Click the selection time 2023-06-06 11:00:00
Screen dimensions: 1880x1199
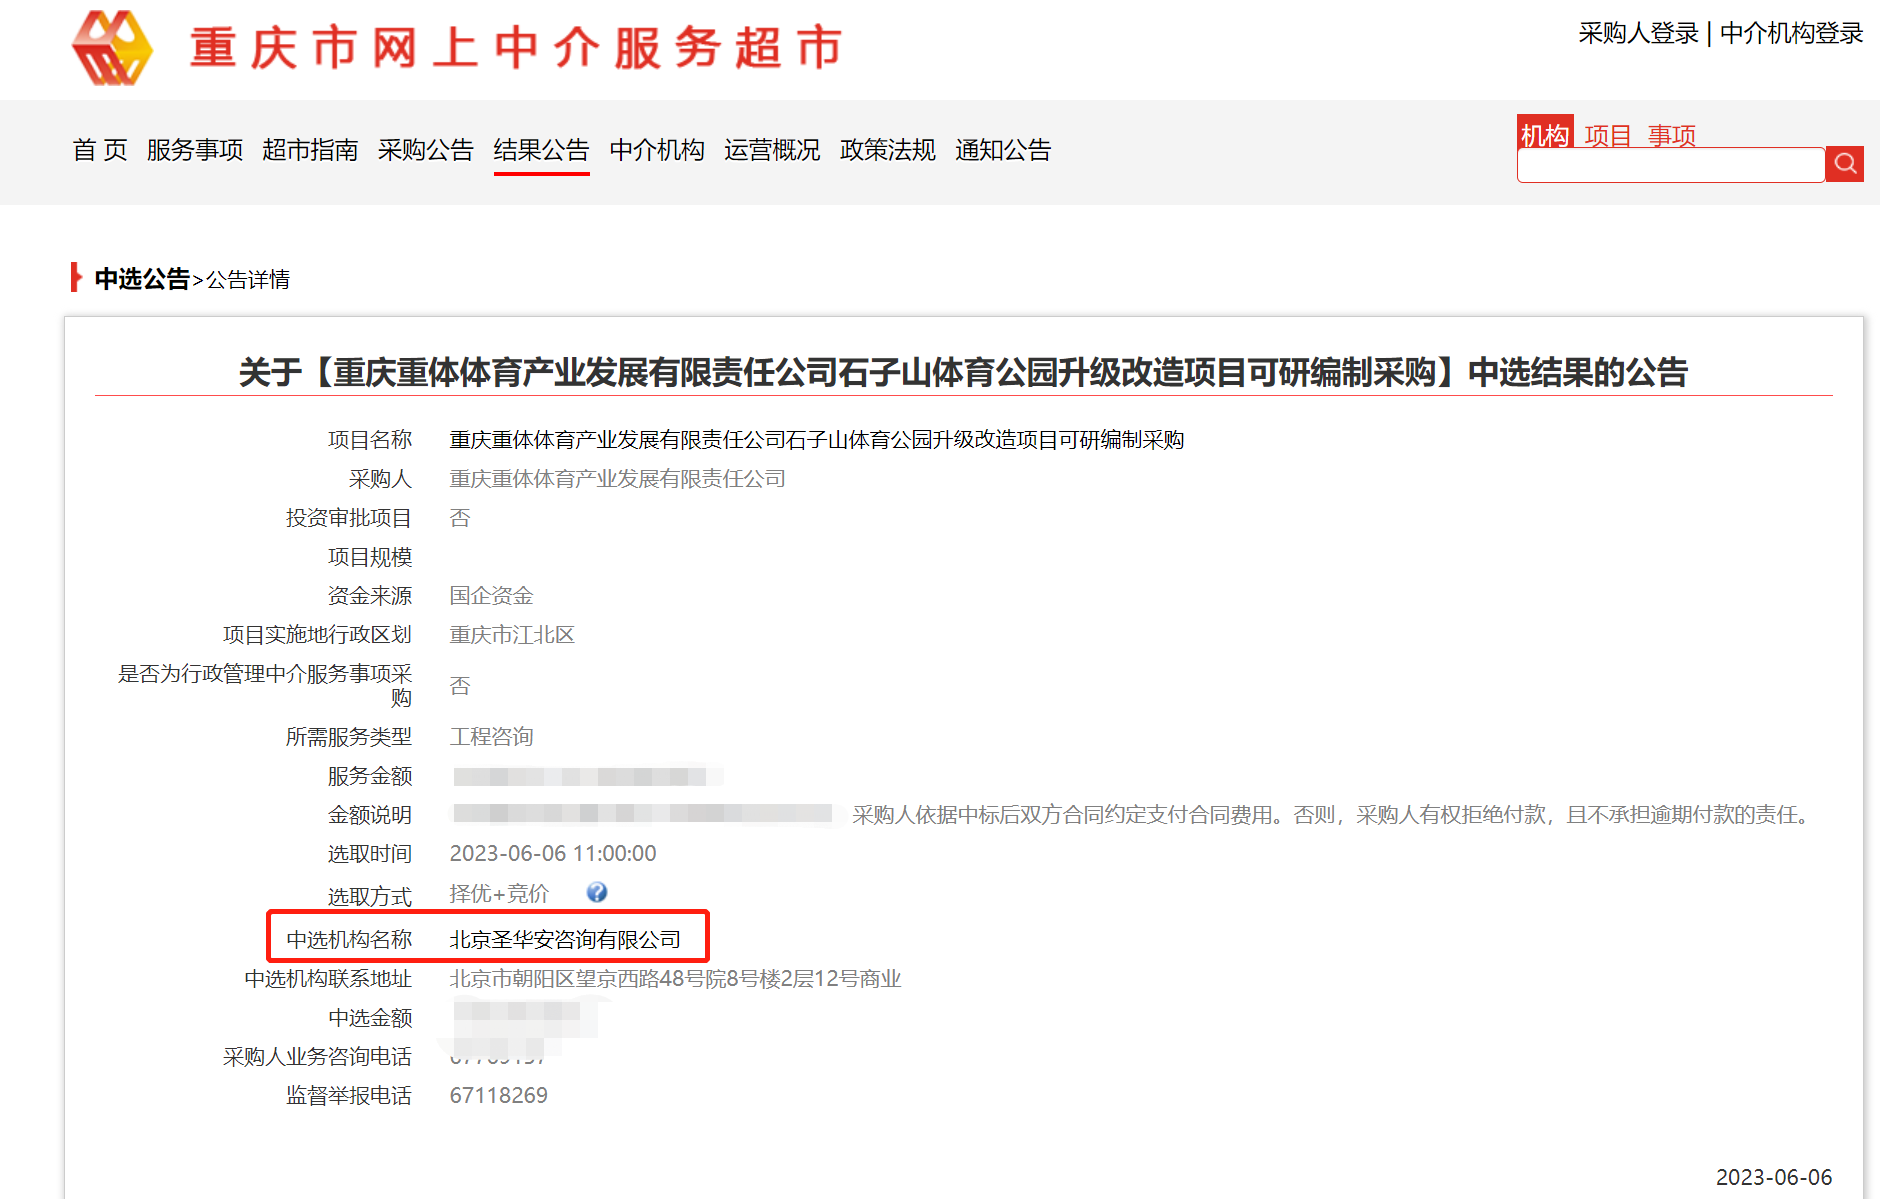553,854
